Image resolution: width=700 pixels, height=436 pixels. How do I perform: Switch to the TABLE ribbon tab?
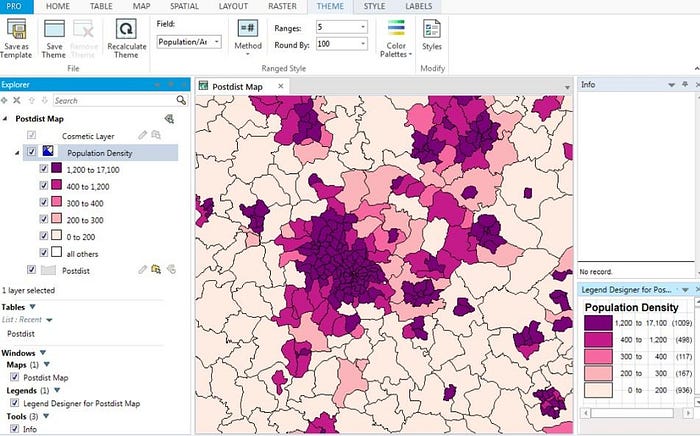(101, 6)
